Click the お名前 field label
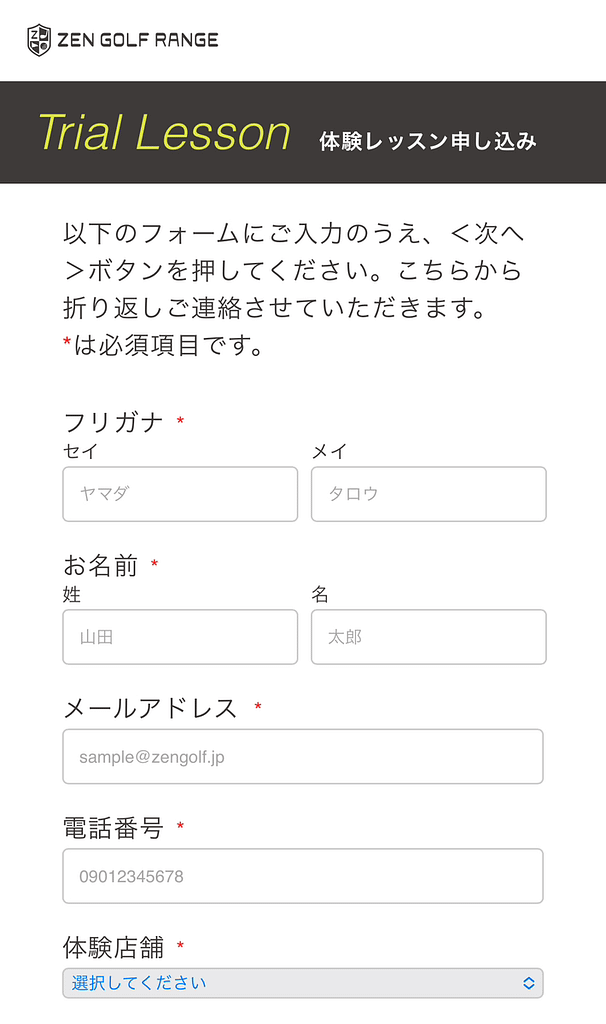 coord(100,566)
